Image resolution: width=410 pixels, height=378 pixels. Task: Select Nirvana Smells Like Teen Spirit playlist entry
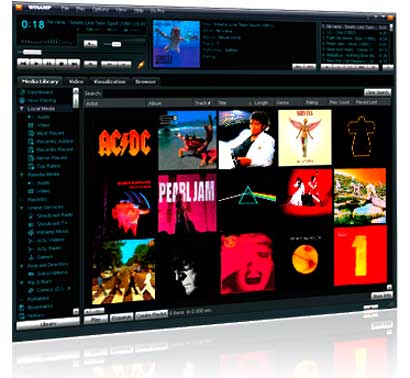click(x=354, y=27)
